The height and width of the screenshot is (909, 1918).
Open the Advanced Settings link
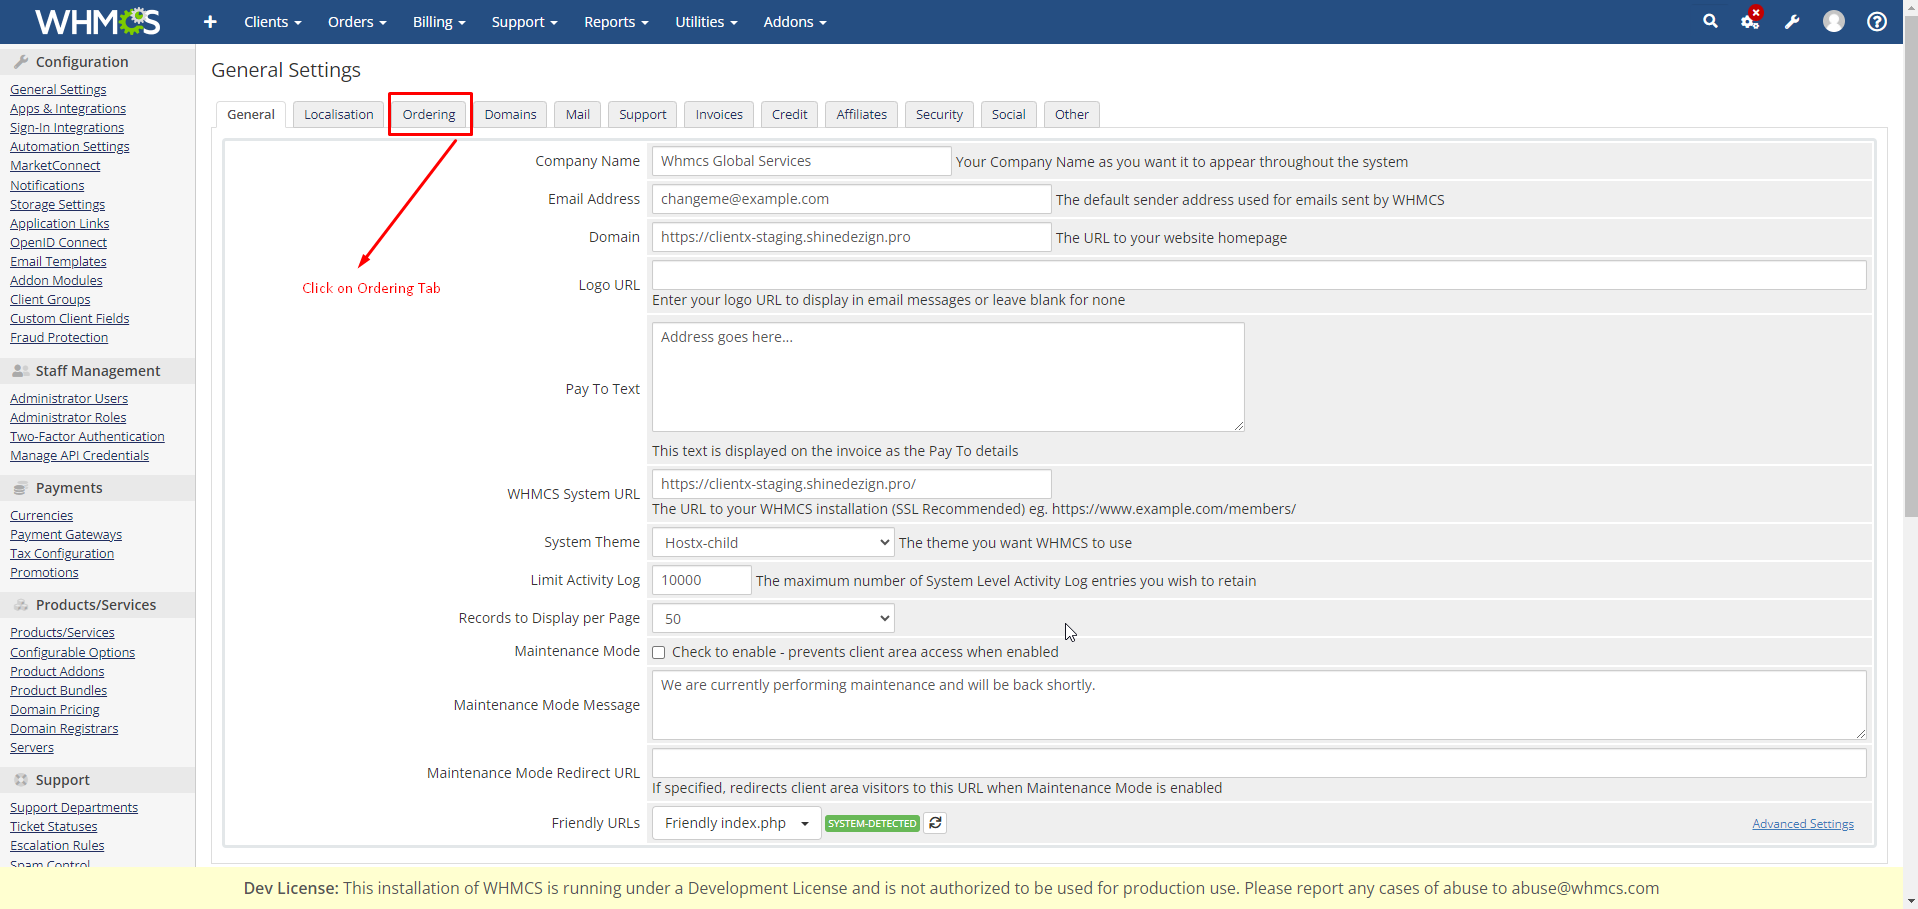point(1802,824)
